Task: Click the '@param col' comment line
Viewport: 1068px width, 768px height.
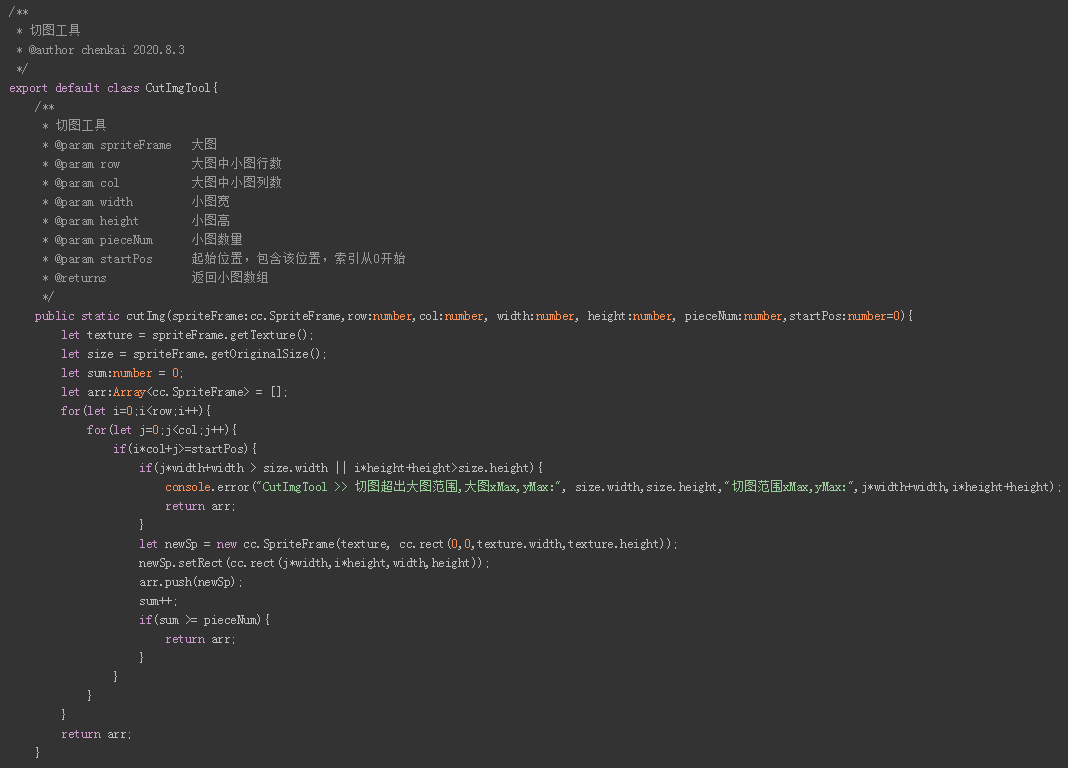Action: (161, 182)
